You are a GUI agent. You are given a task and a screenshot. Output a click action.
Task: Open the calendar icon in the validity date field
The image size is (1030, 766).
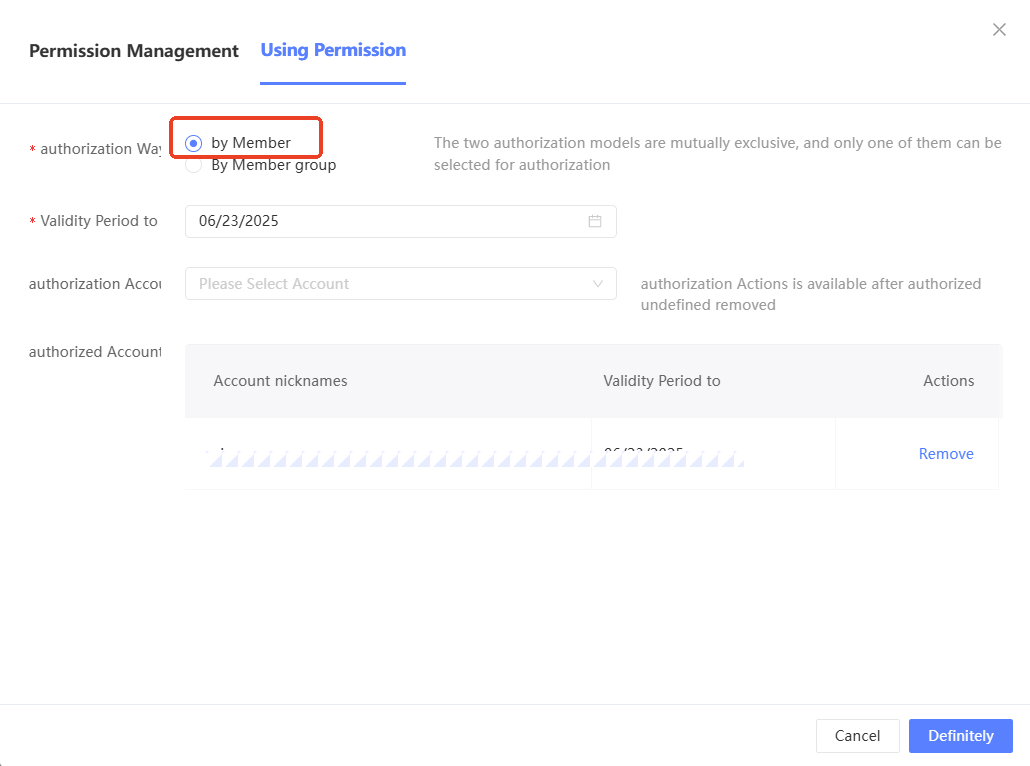pos(595,221)
